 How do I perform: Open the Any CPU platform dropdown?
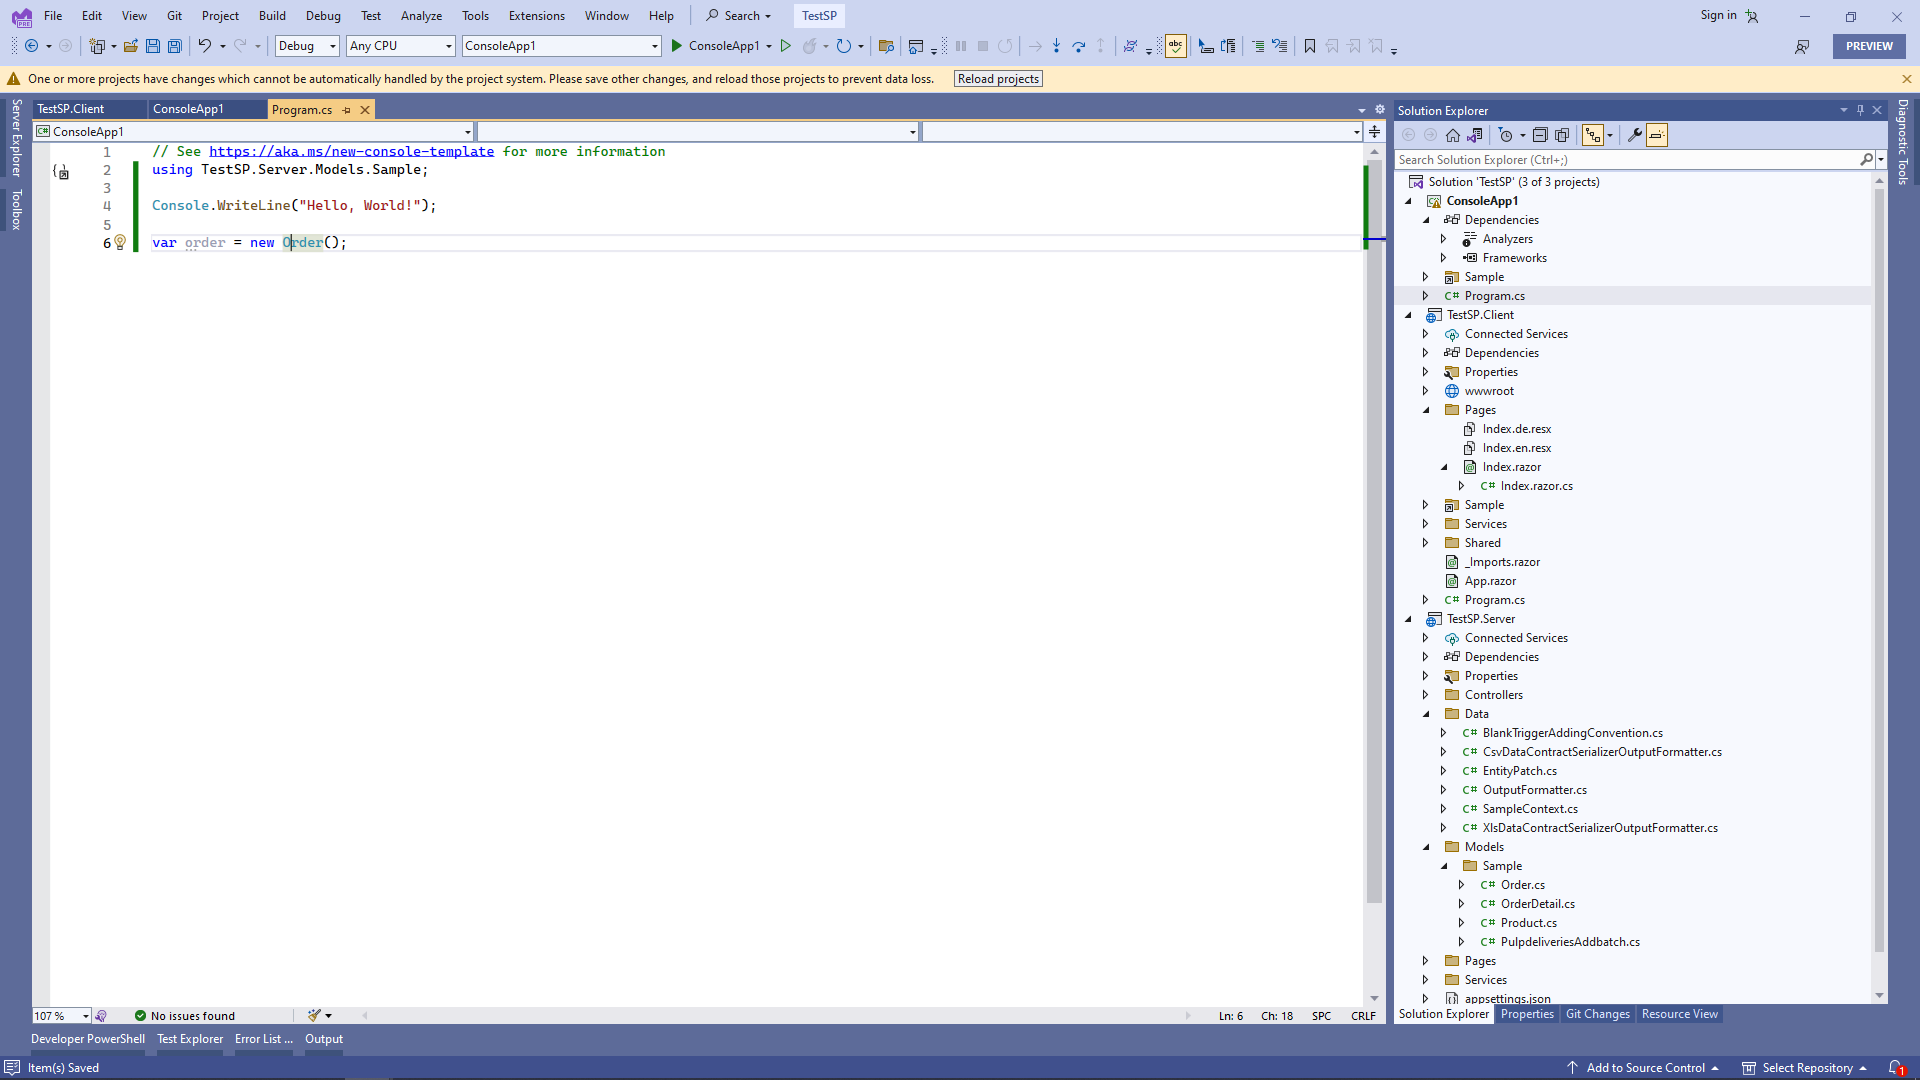coord(400,46)
